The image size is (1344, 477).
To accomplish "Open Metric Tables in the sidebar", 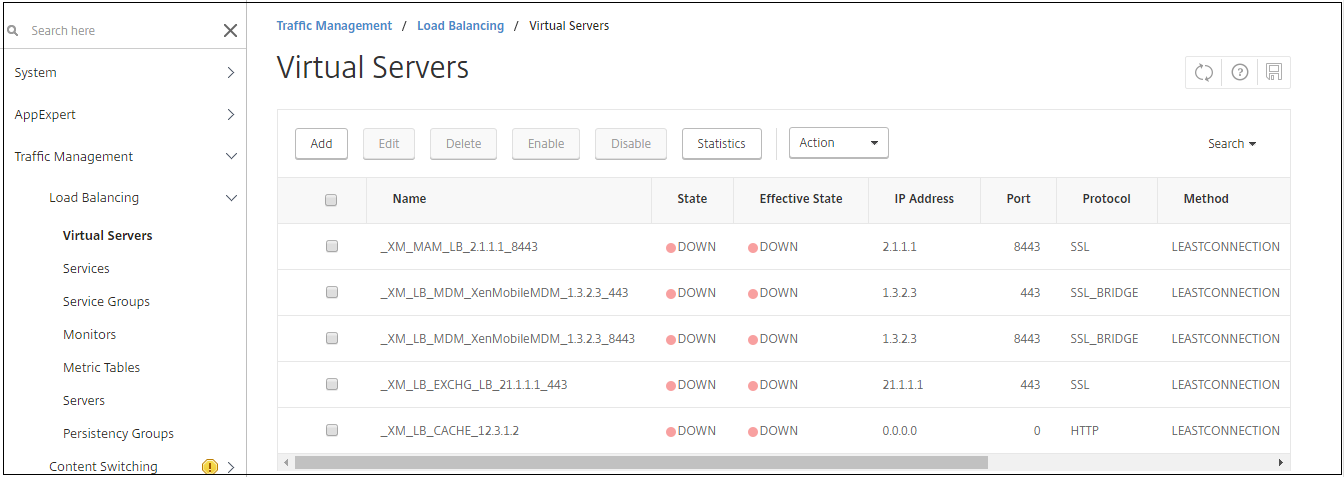I will coord(101,368).
